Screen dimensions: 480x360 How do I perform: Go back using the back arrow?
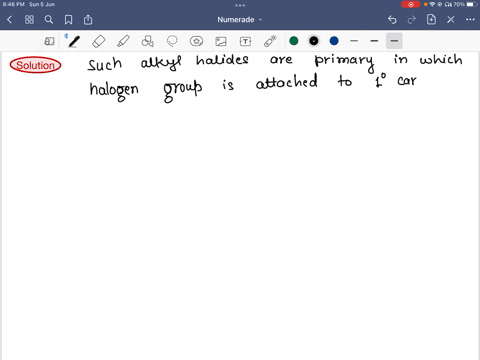[9, 20]
